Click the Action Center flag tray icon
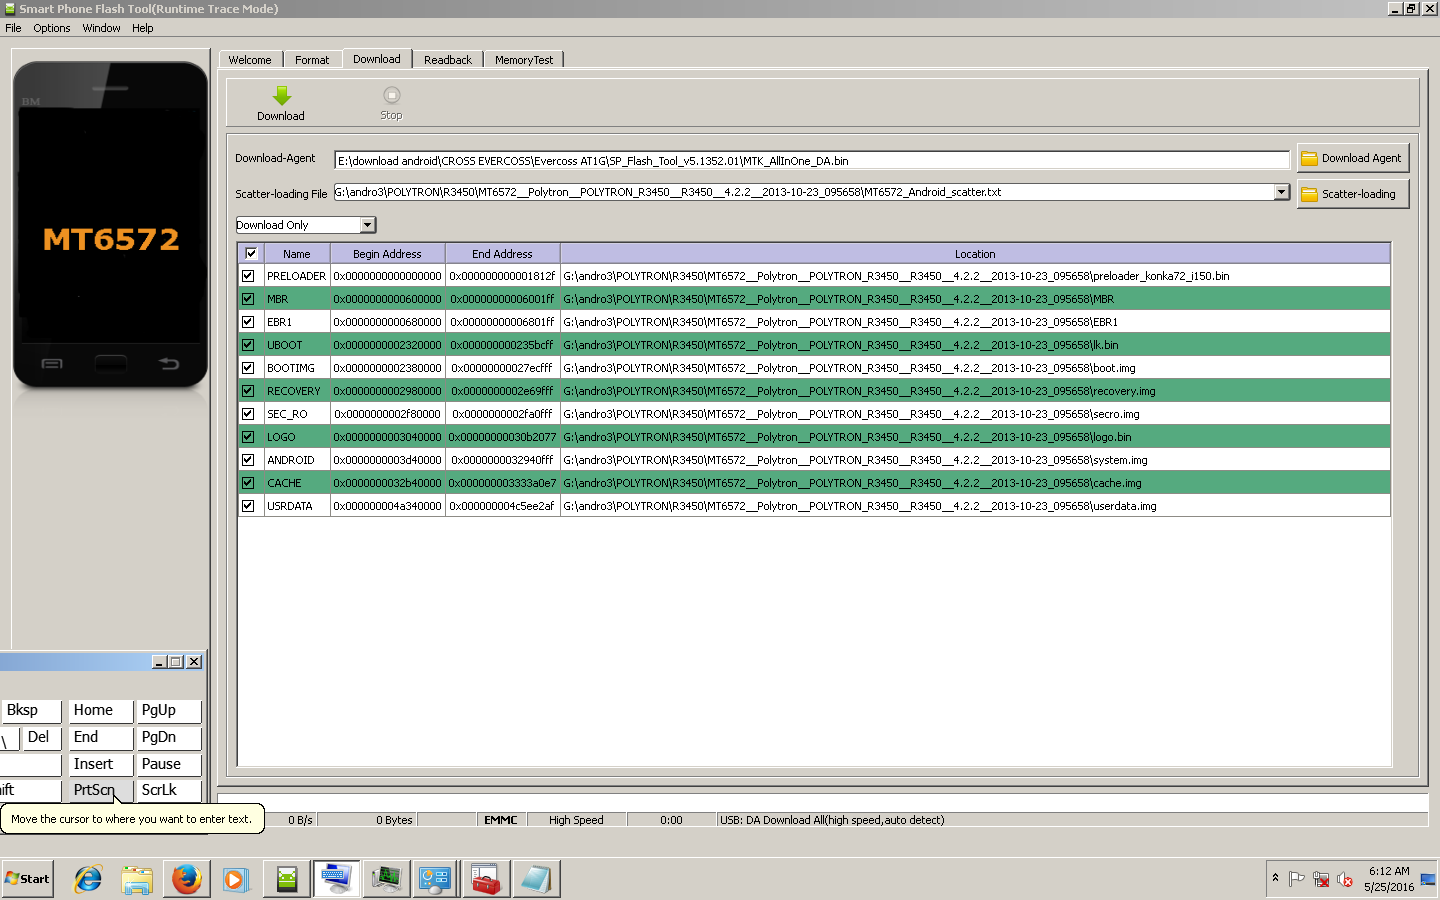1440x900 pixels. pos(1297,879)
